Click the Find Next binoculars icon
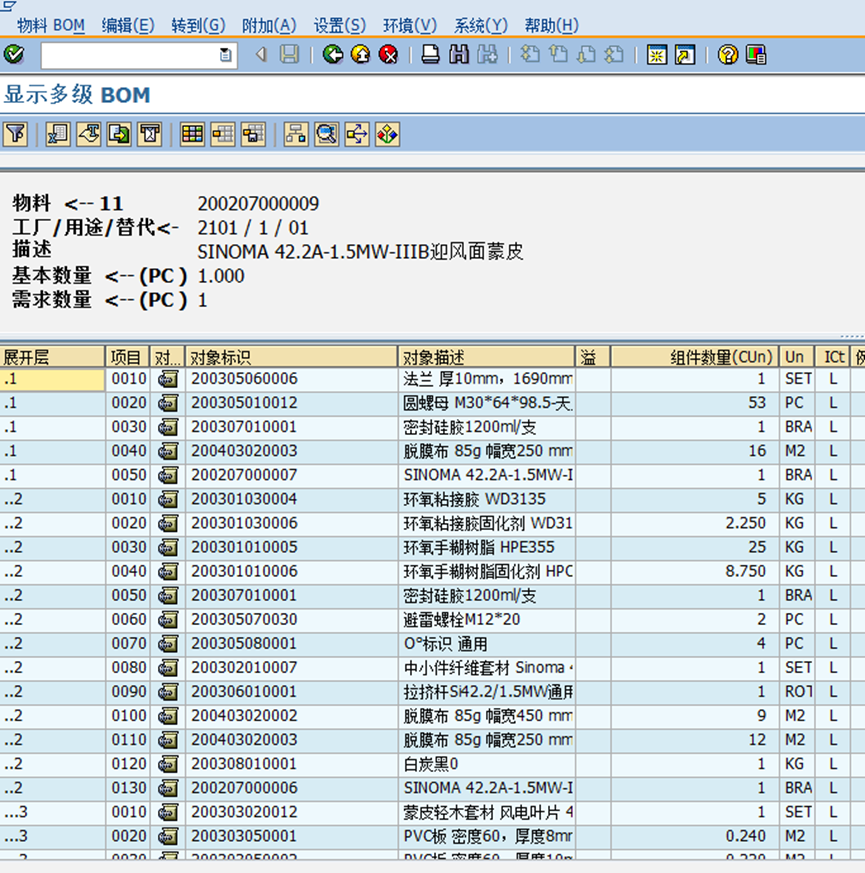The height and width of the screenshot is (873, 865). click(x=487, y=55)
